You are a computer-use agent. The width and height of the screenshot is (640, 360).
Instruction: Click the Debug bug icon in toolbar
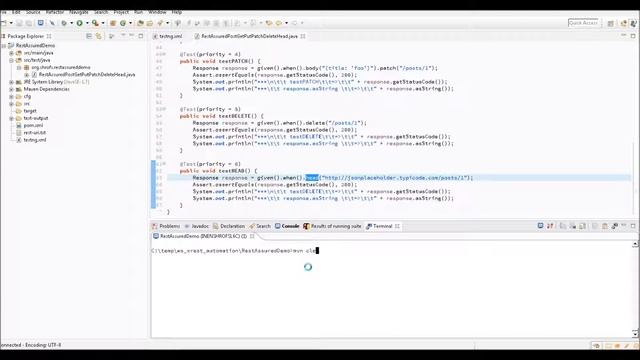click(64, 23)
